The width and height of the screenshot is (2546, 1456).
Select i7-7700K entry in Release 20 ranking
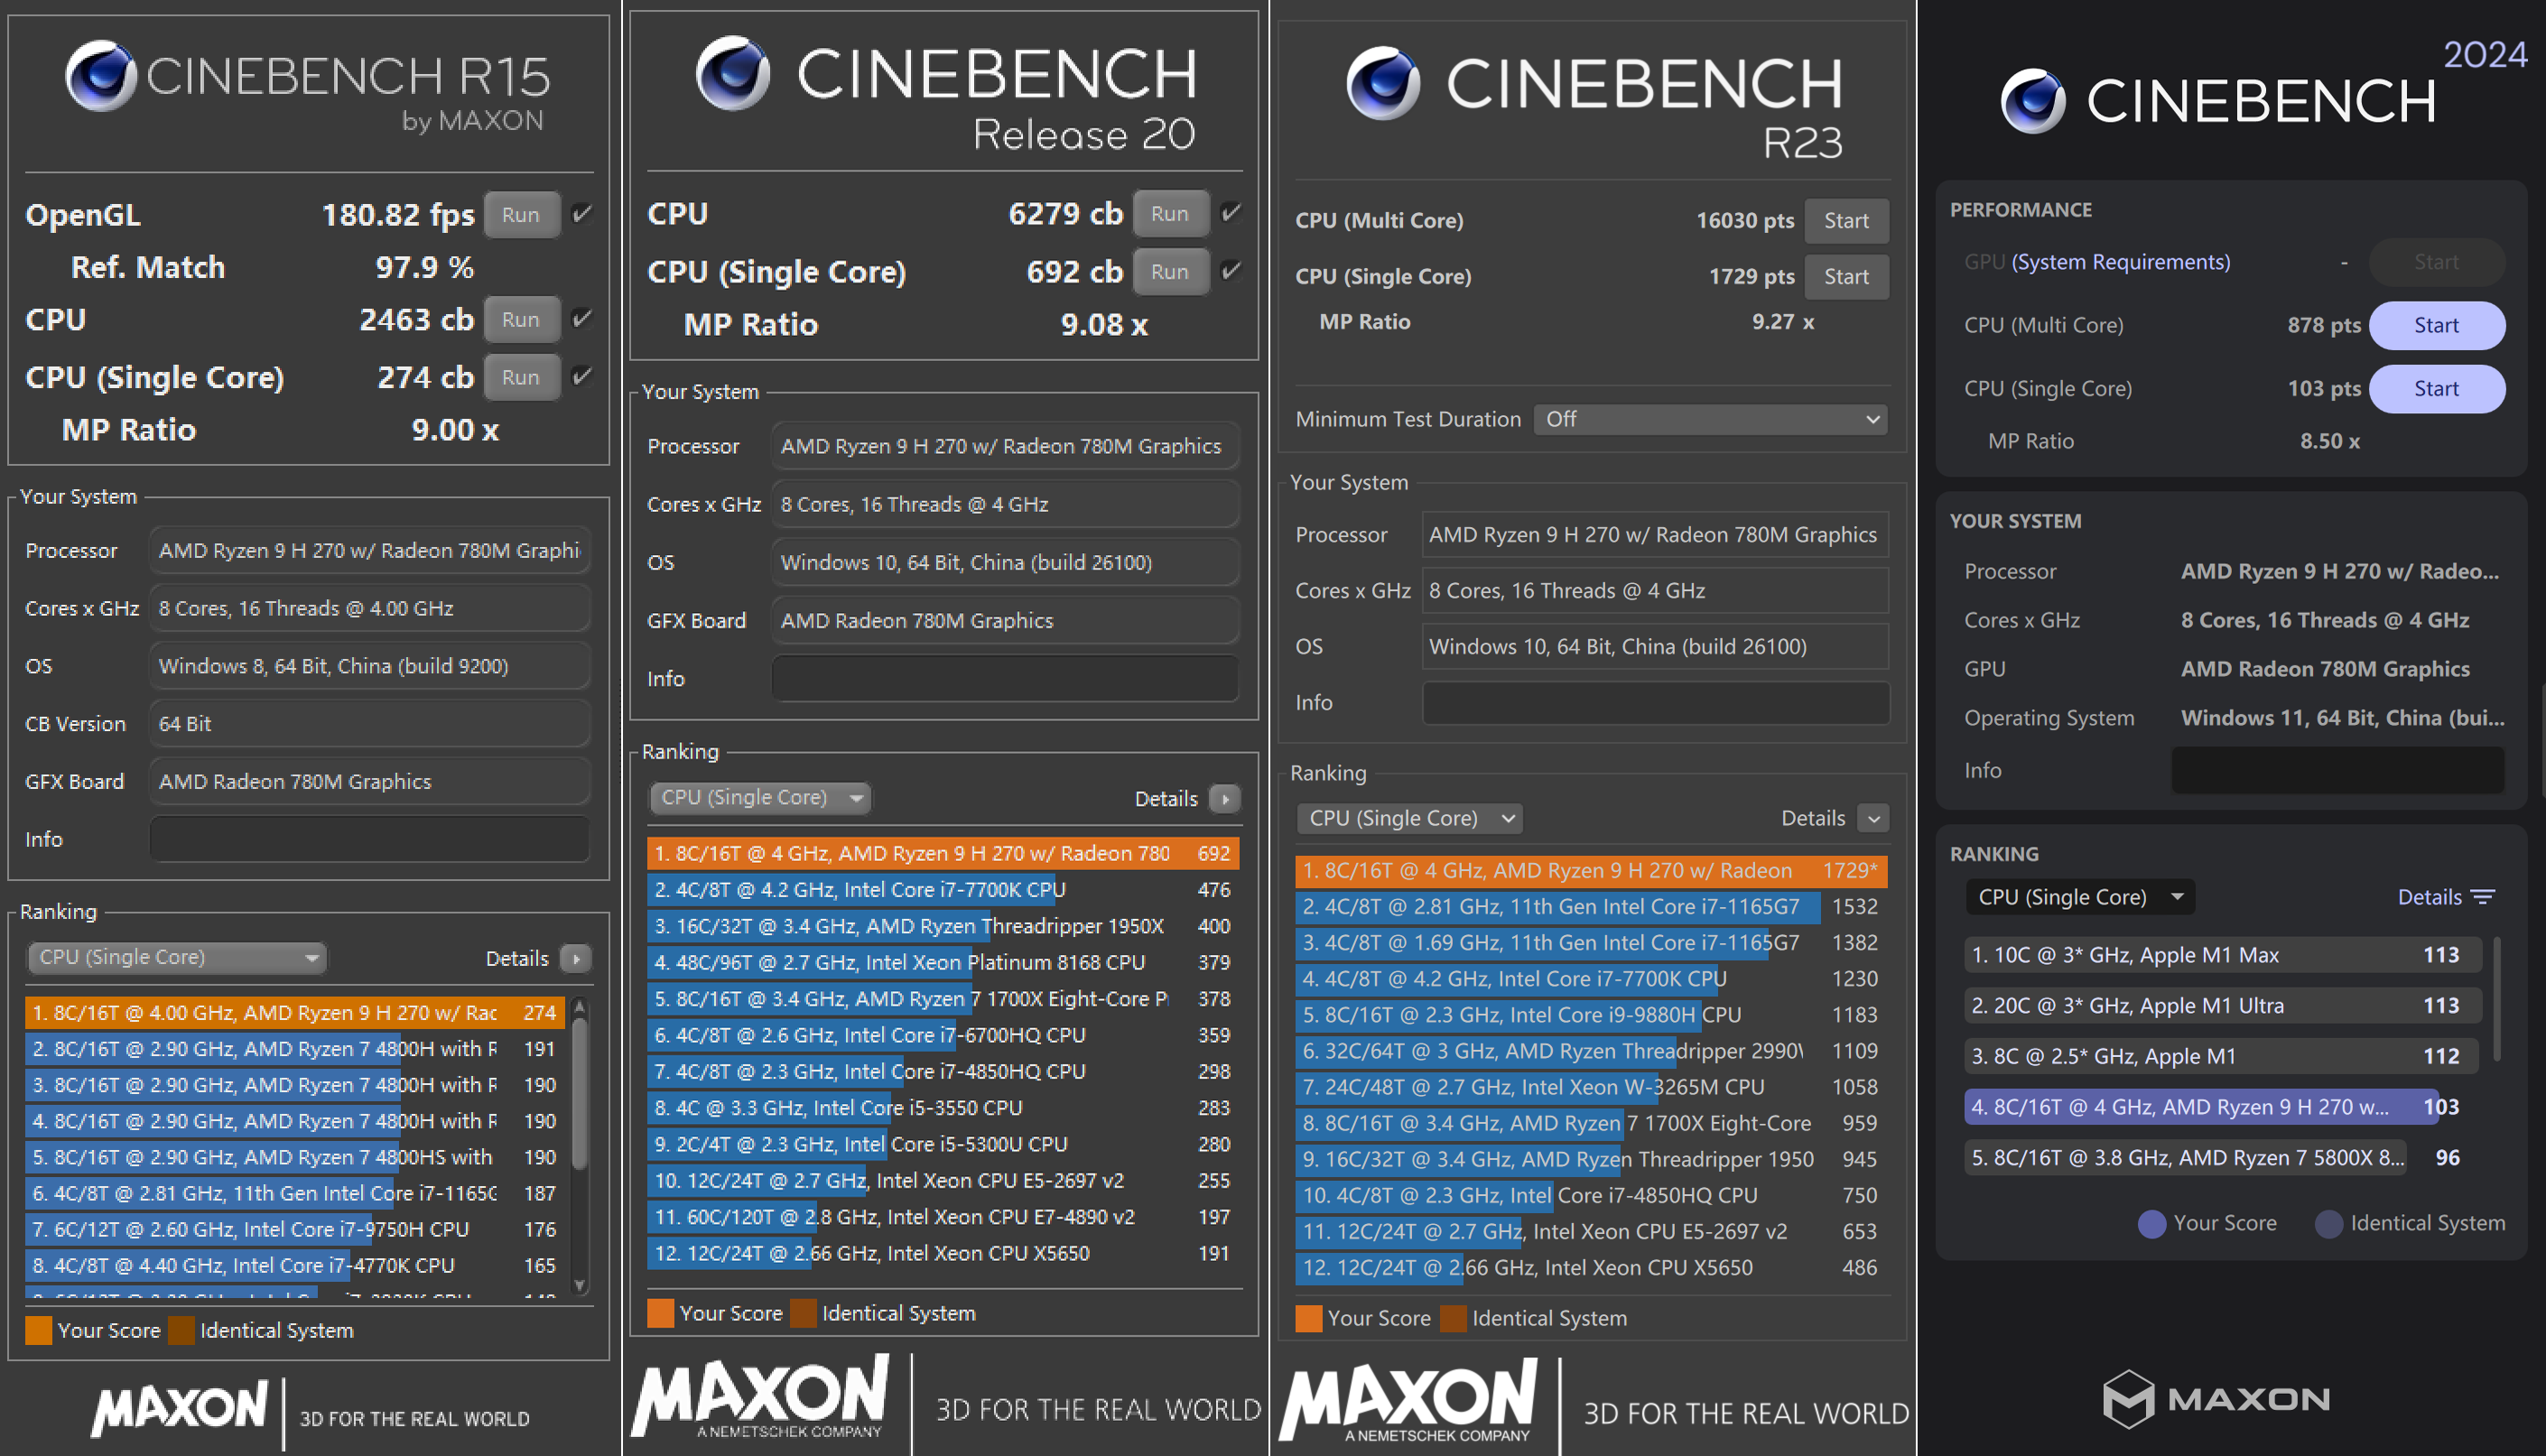940,890
